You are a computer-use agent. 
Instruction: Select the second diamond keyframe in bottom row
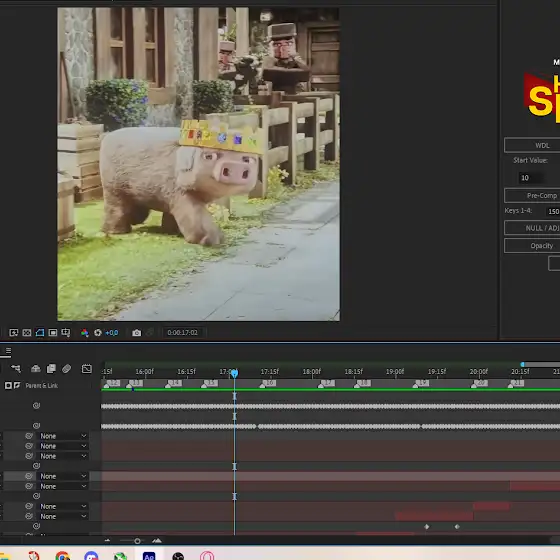[457, 526]
